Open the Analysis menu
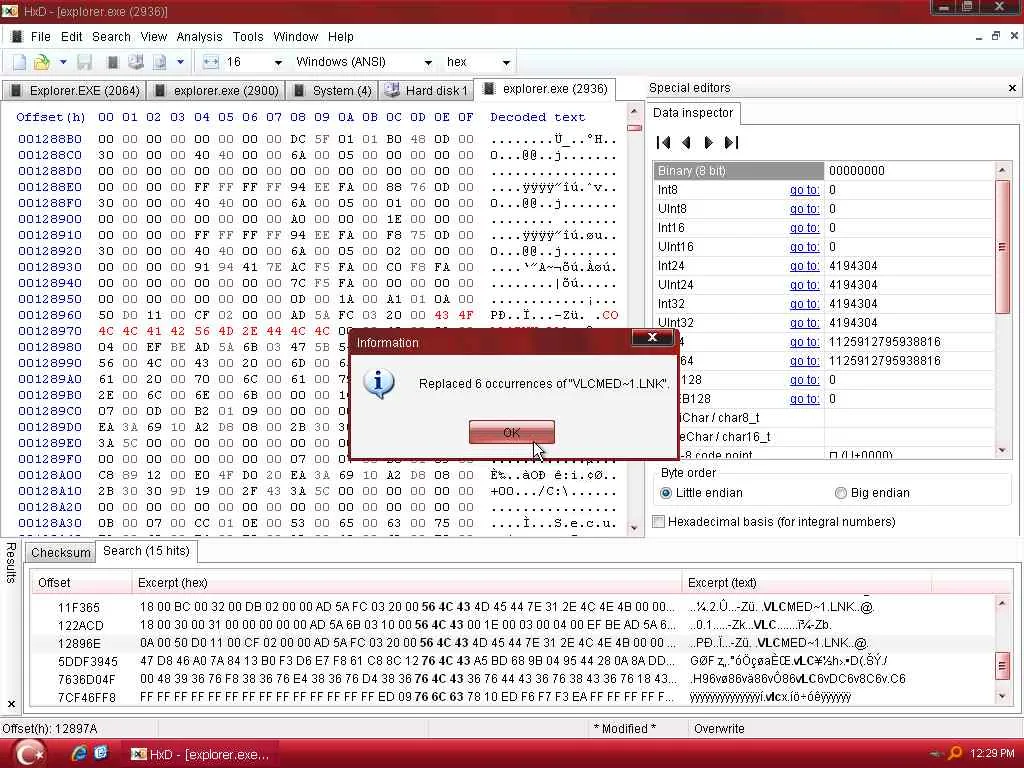The width and height of the screenshot is (1024, 768). tap(199, 37)
